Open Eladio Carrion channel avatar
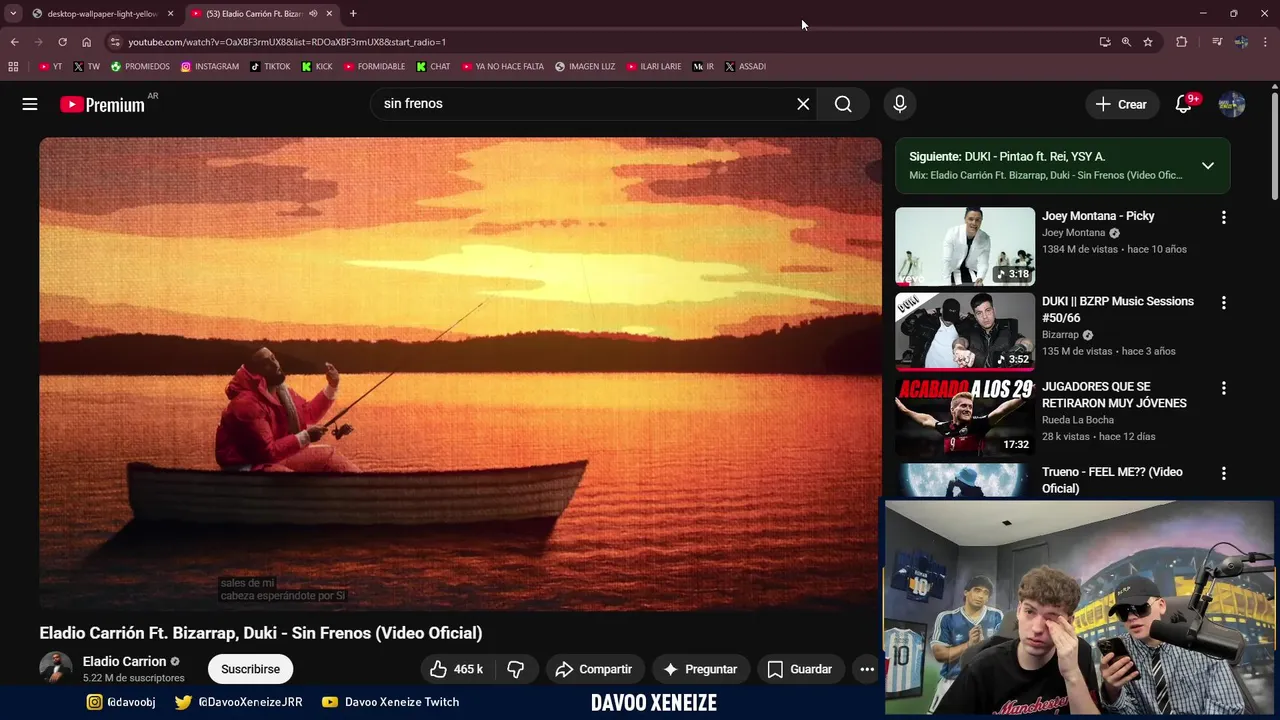Screen dimensions: 1280x720 tap(56, 669)
